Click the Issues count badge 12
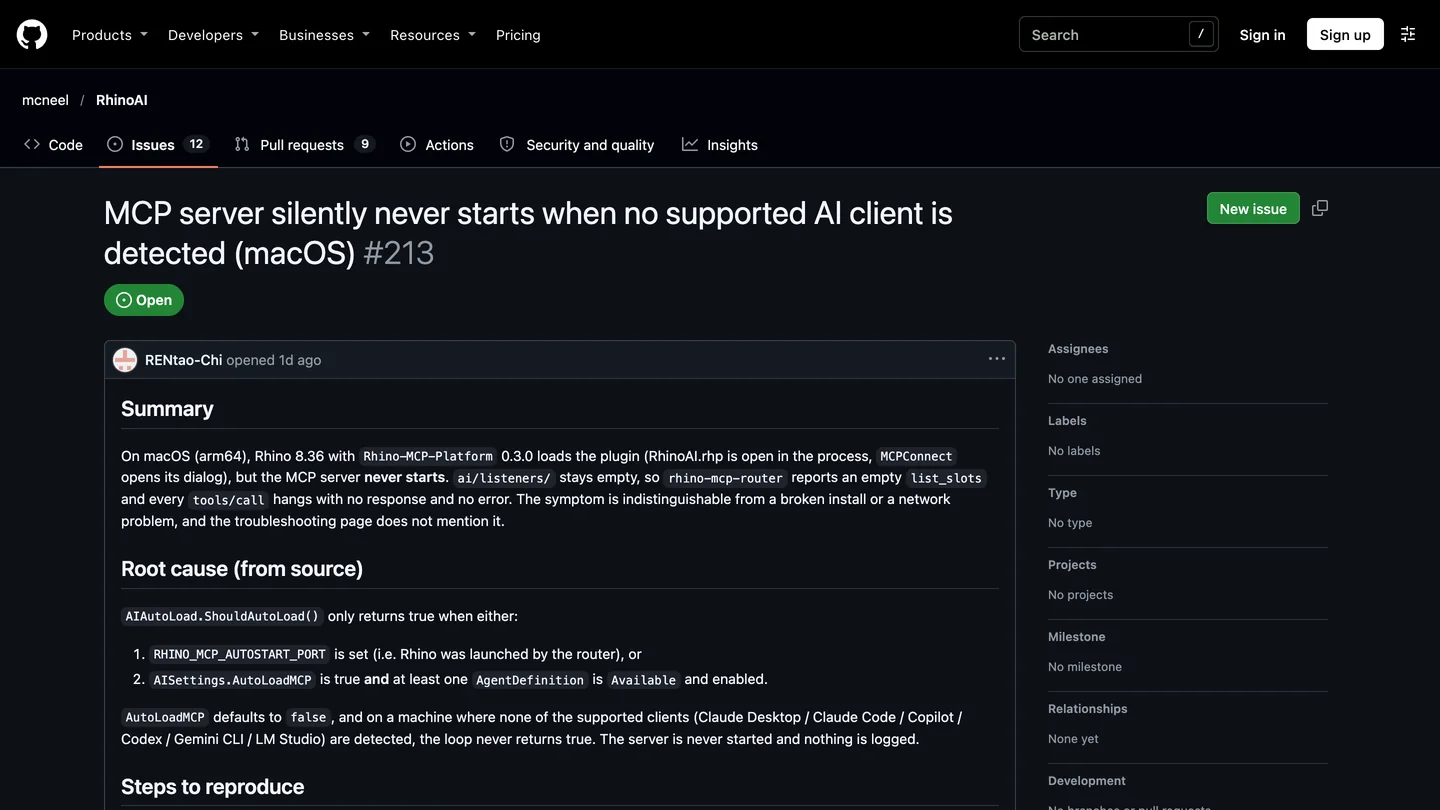The width and height of the screenshot is (1440, 810). coord(196,144)
